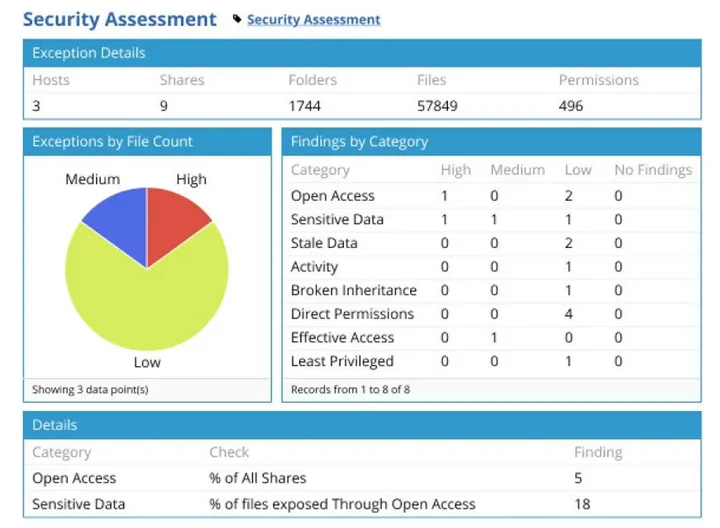Click the tag icon beside Security Assessment link

click(x=237, y=19)
